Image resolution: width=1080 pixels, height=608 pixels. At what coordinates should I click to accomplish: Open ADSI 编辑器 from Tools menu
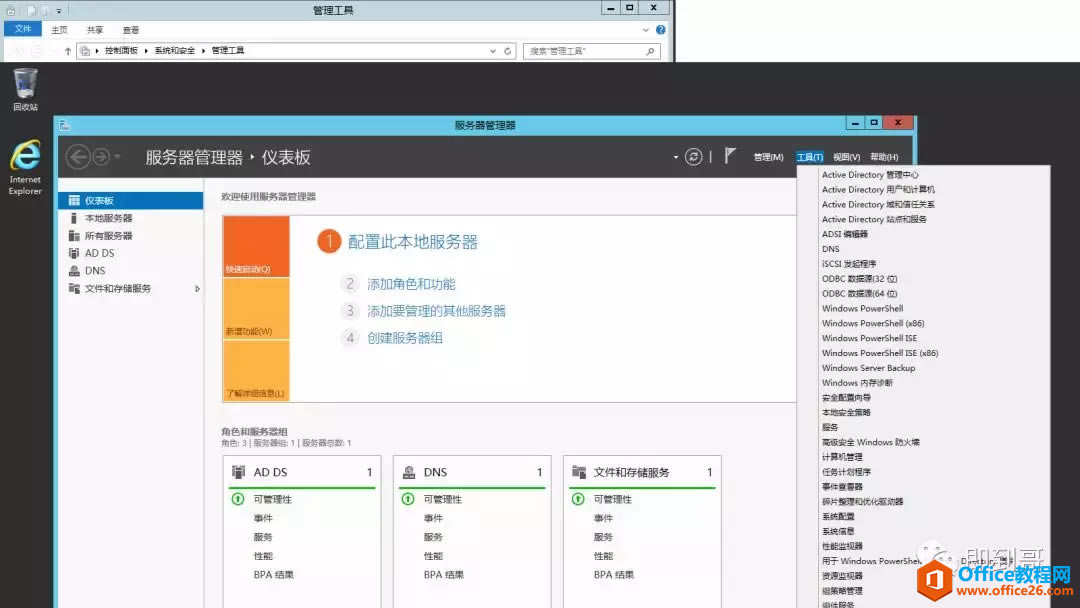pos(844,234)
